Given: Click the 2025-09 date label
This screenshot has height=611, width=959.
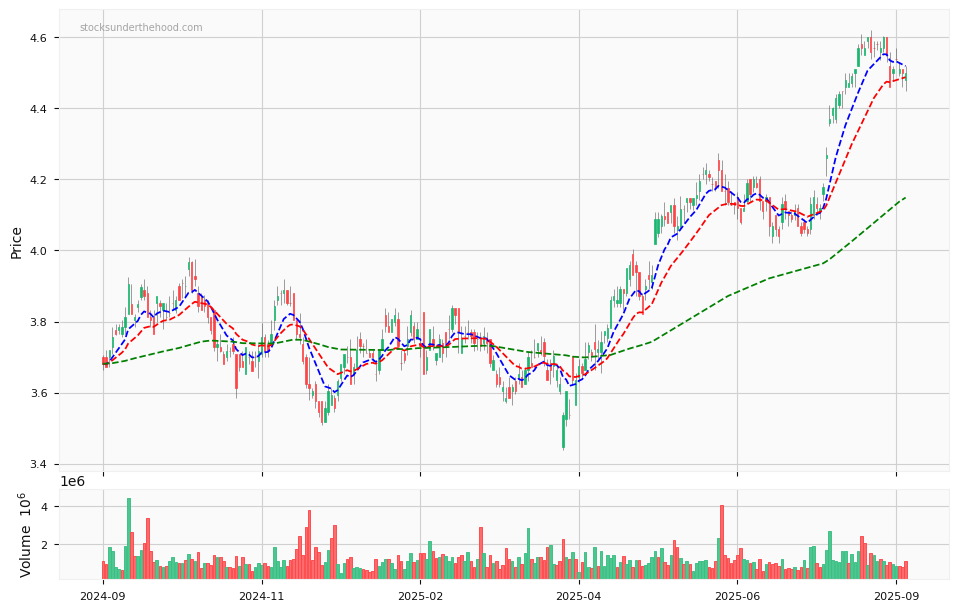Looking at the screenshot, I should coord(896,596).
